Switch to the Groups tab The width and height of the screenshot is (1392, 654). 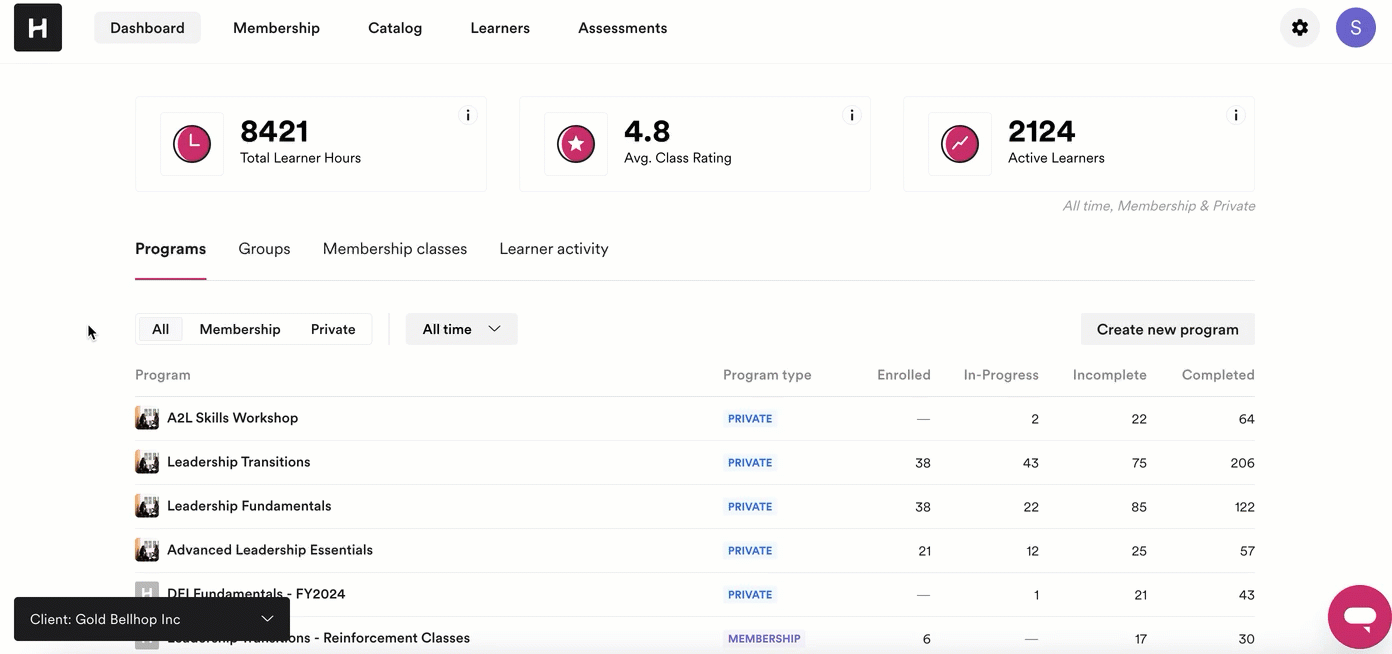click(264, 249)
